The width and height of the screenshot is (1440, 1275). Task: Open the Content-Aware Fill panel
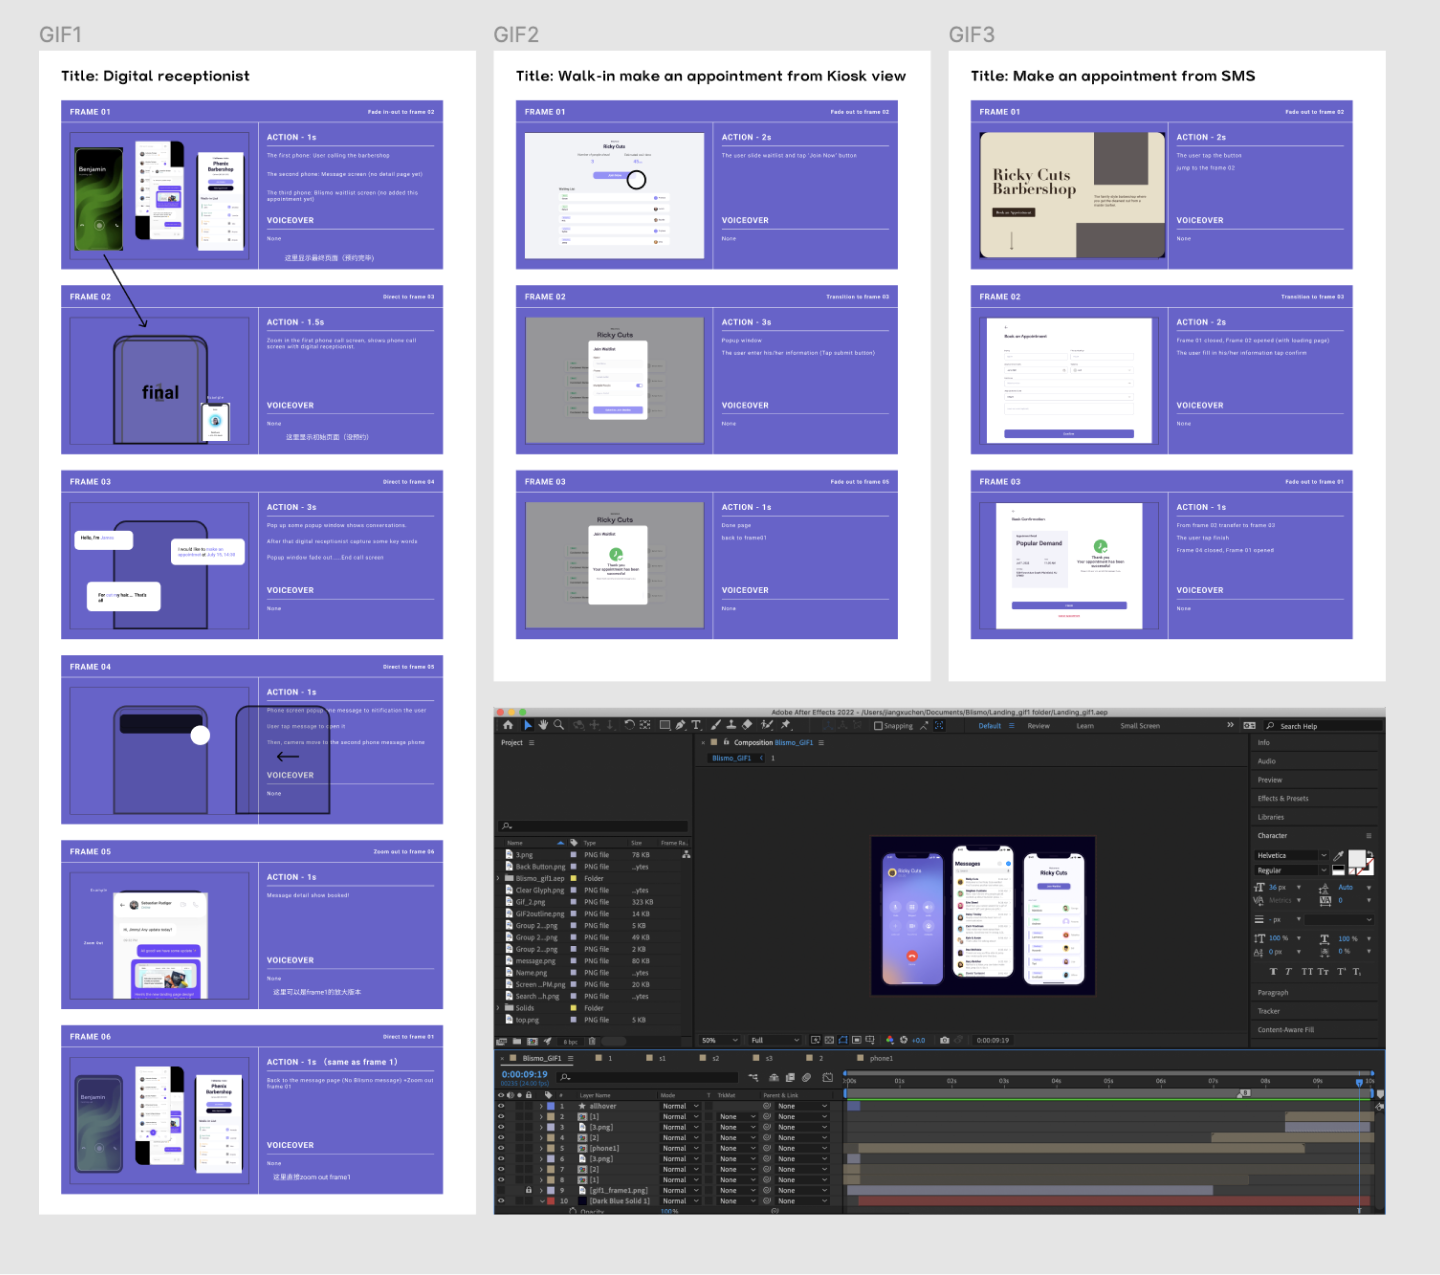point(1286,1029)
